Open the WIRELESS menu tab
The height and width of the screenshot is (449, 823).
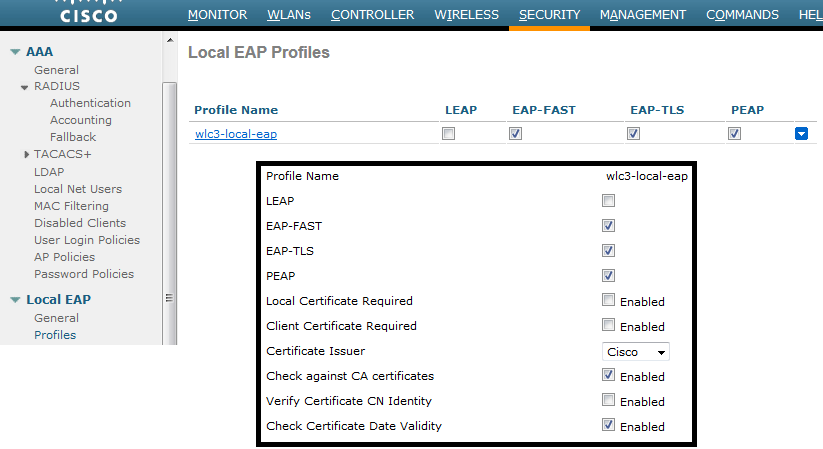tap(466, 15)
